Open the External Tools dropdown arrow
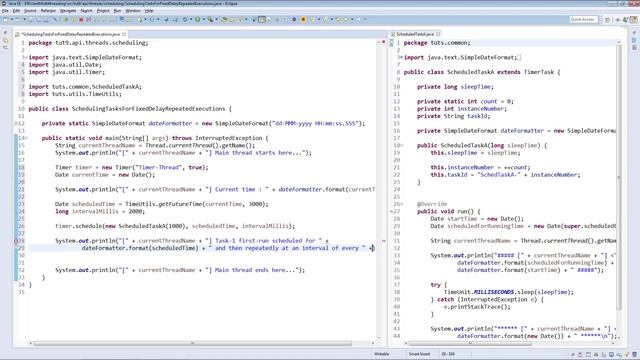This screenshot has width=640, height=360. coord(216,19)
